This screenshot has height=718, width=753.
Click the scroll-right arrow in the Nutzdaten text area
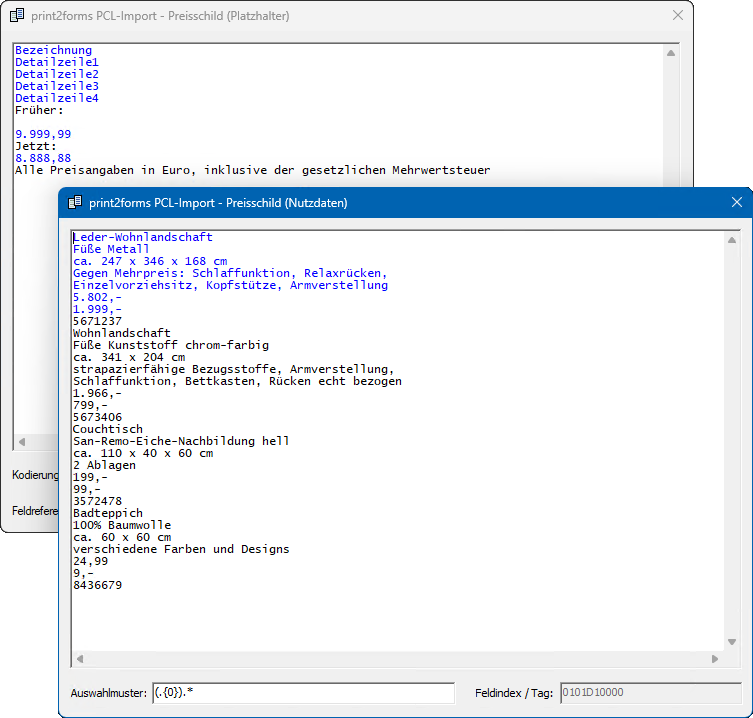tap(715, 659)
